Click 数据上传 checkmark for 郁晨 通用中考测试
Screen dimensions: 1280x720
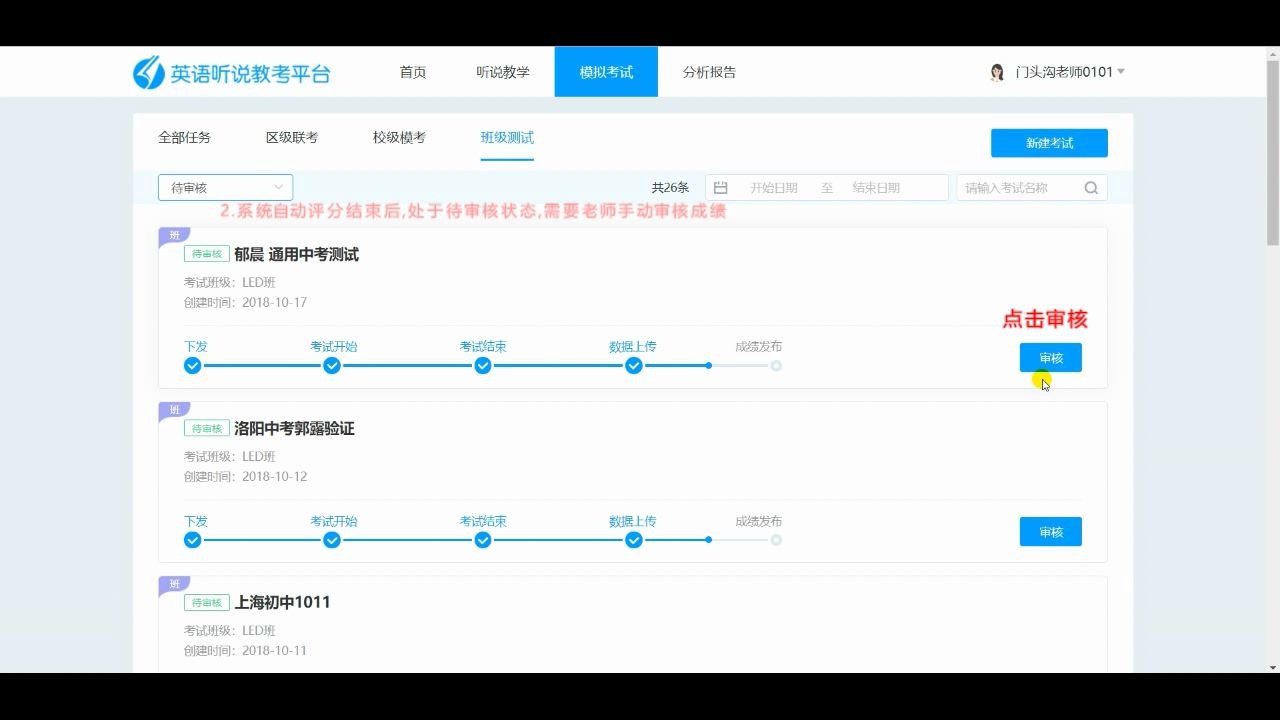point(634,366)
